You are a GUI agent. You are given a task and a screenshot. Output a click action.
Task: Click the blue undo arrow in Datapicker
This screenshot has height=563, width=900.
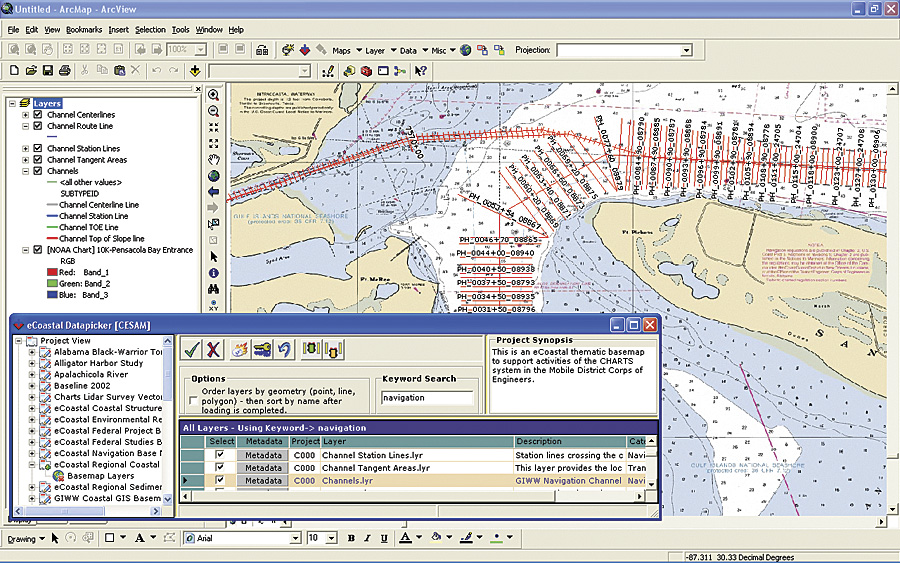click(284, 349)
